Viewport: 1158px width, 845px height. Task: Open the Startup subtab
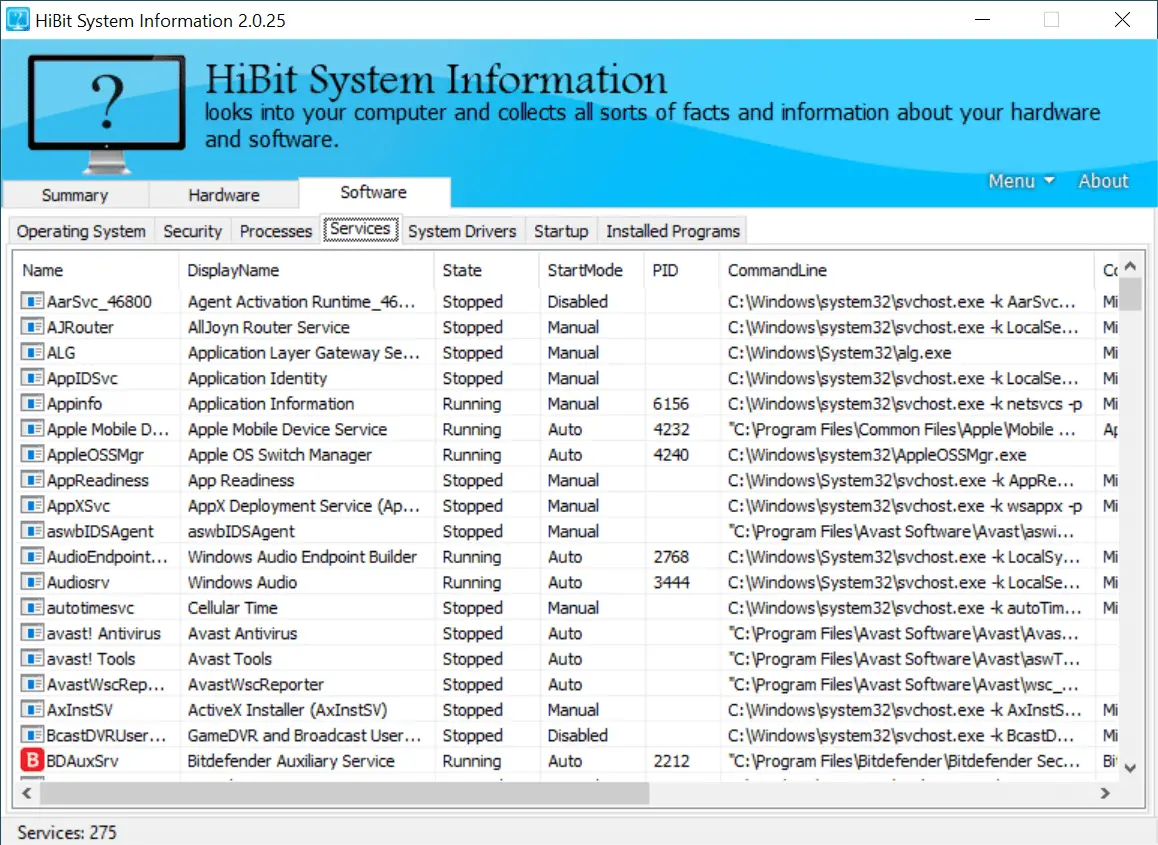point(561,231)
